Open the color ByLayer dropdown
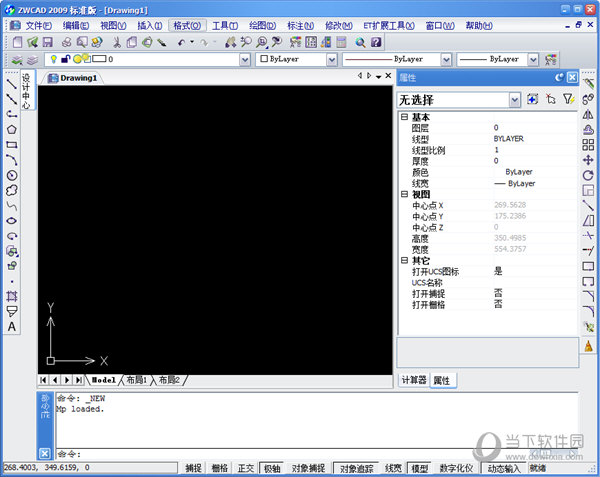The height and width of the screenshot is (477, 600). pyautogui.click(x=332, y=59)
